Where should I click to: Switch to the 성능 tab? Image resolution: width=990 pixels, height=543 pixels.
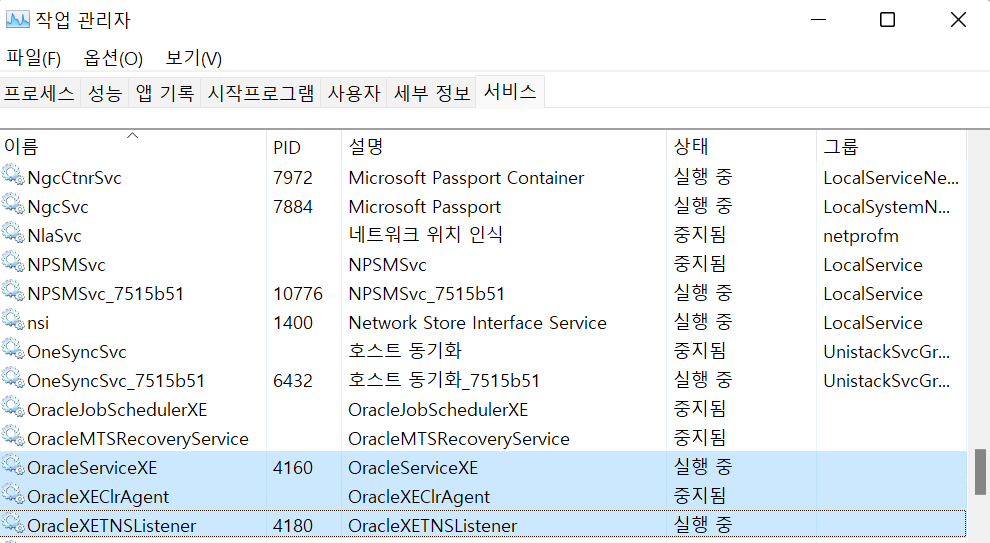pyautogui.click(x=105, y=93)
